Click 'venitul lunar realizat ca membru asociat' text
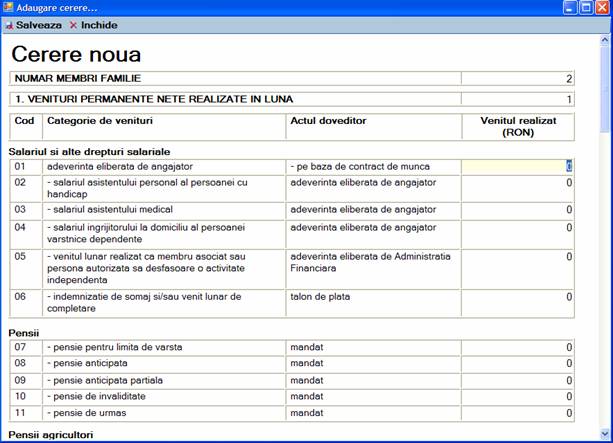This screenshot has height=443, width=613. coord(146,268)
